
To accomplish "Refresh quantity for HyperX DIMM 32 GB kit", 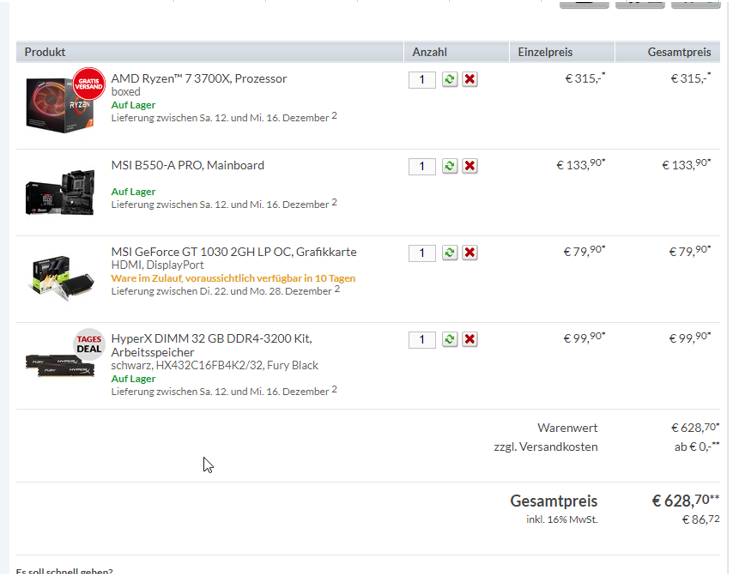I will coord(450,339).
